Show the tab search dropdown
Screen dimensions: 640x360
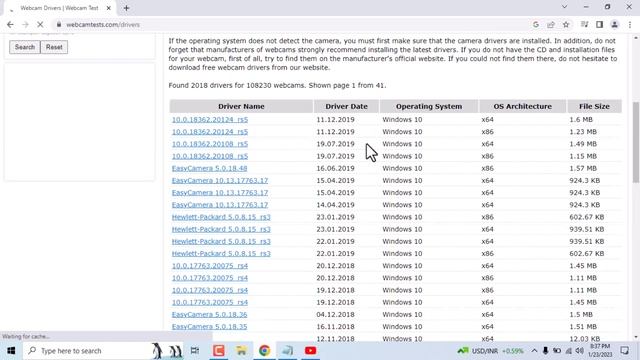click(564, 7)
